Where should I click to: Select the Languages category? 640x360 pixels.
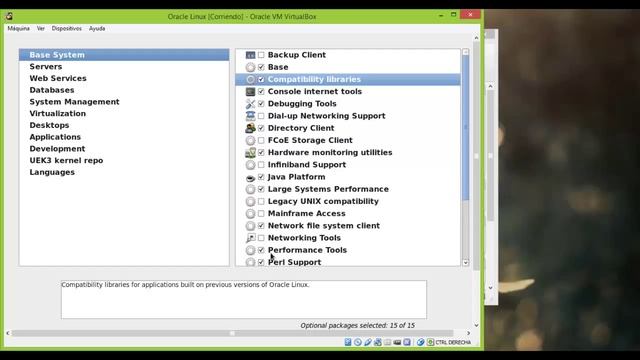coord(124,172)
